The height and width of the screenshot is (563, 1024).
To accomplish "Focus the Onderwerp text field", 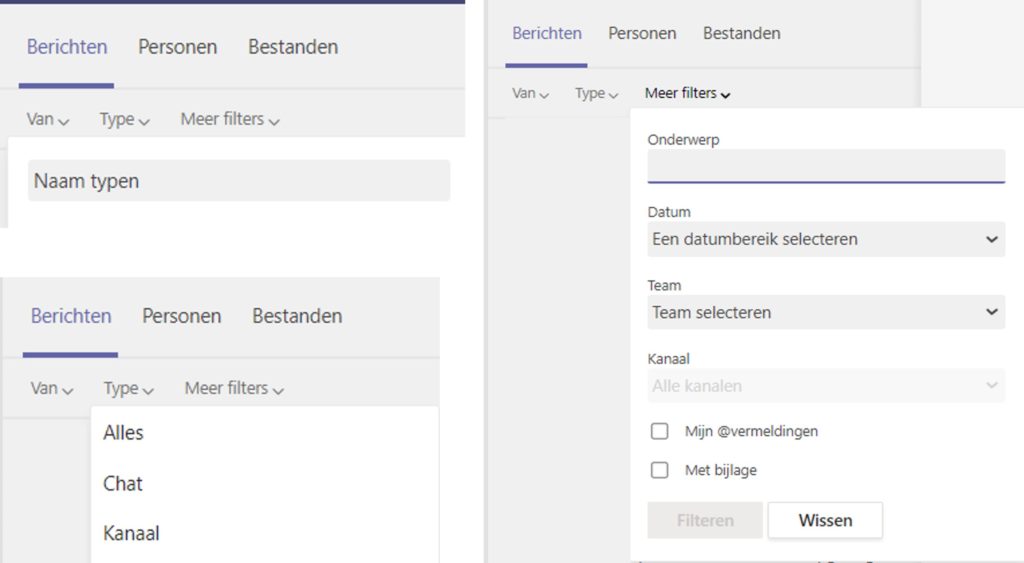I will pyautogui.click(x=826, y=167).
